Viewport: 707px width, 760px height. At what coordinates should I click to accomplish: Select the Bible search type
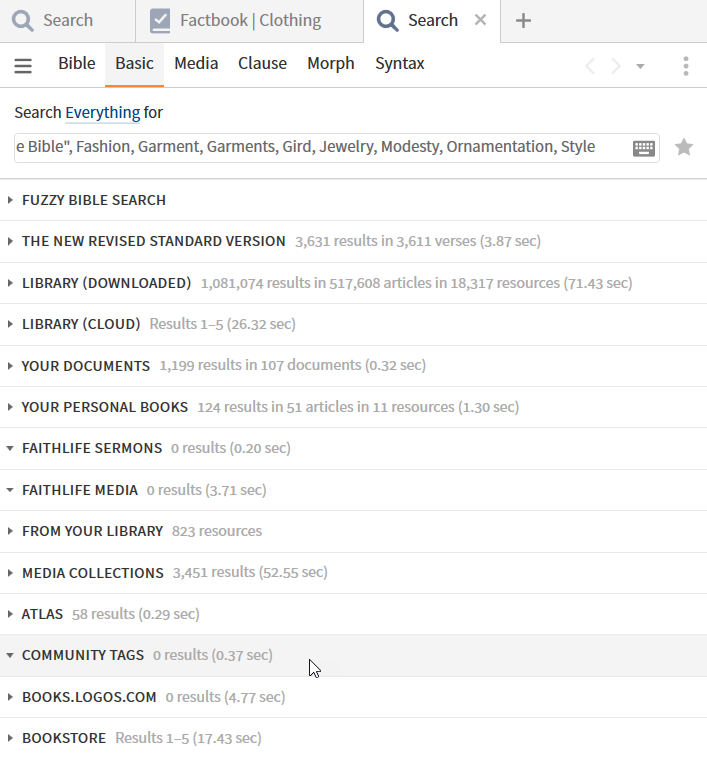pyautogui.click(x=77, y=63)
